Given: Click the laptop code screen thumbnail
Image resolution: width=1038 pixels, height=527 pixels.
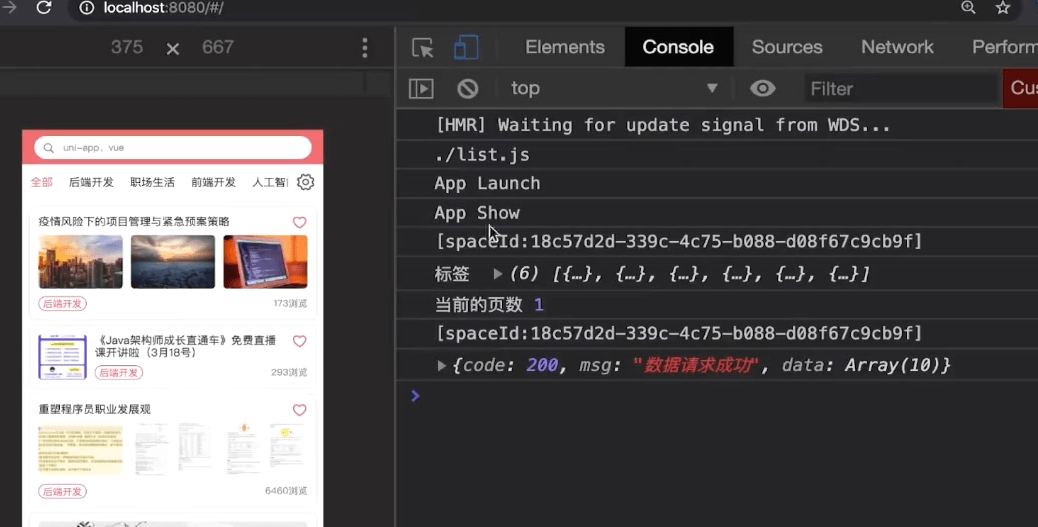Looking at the screenshot, I should coord(265,262).
